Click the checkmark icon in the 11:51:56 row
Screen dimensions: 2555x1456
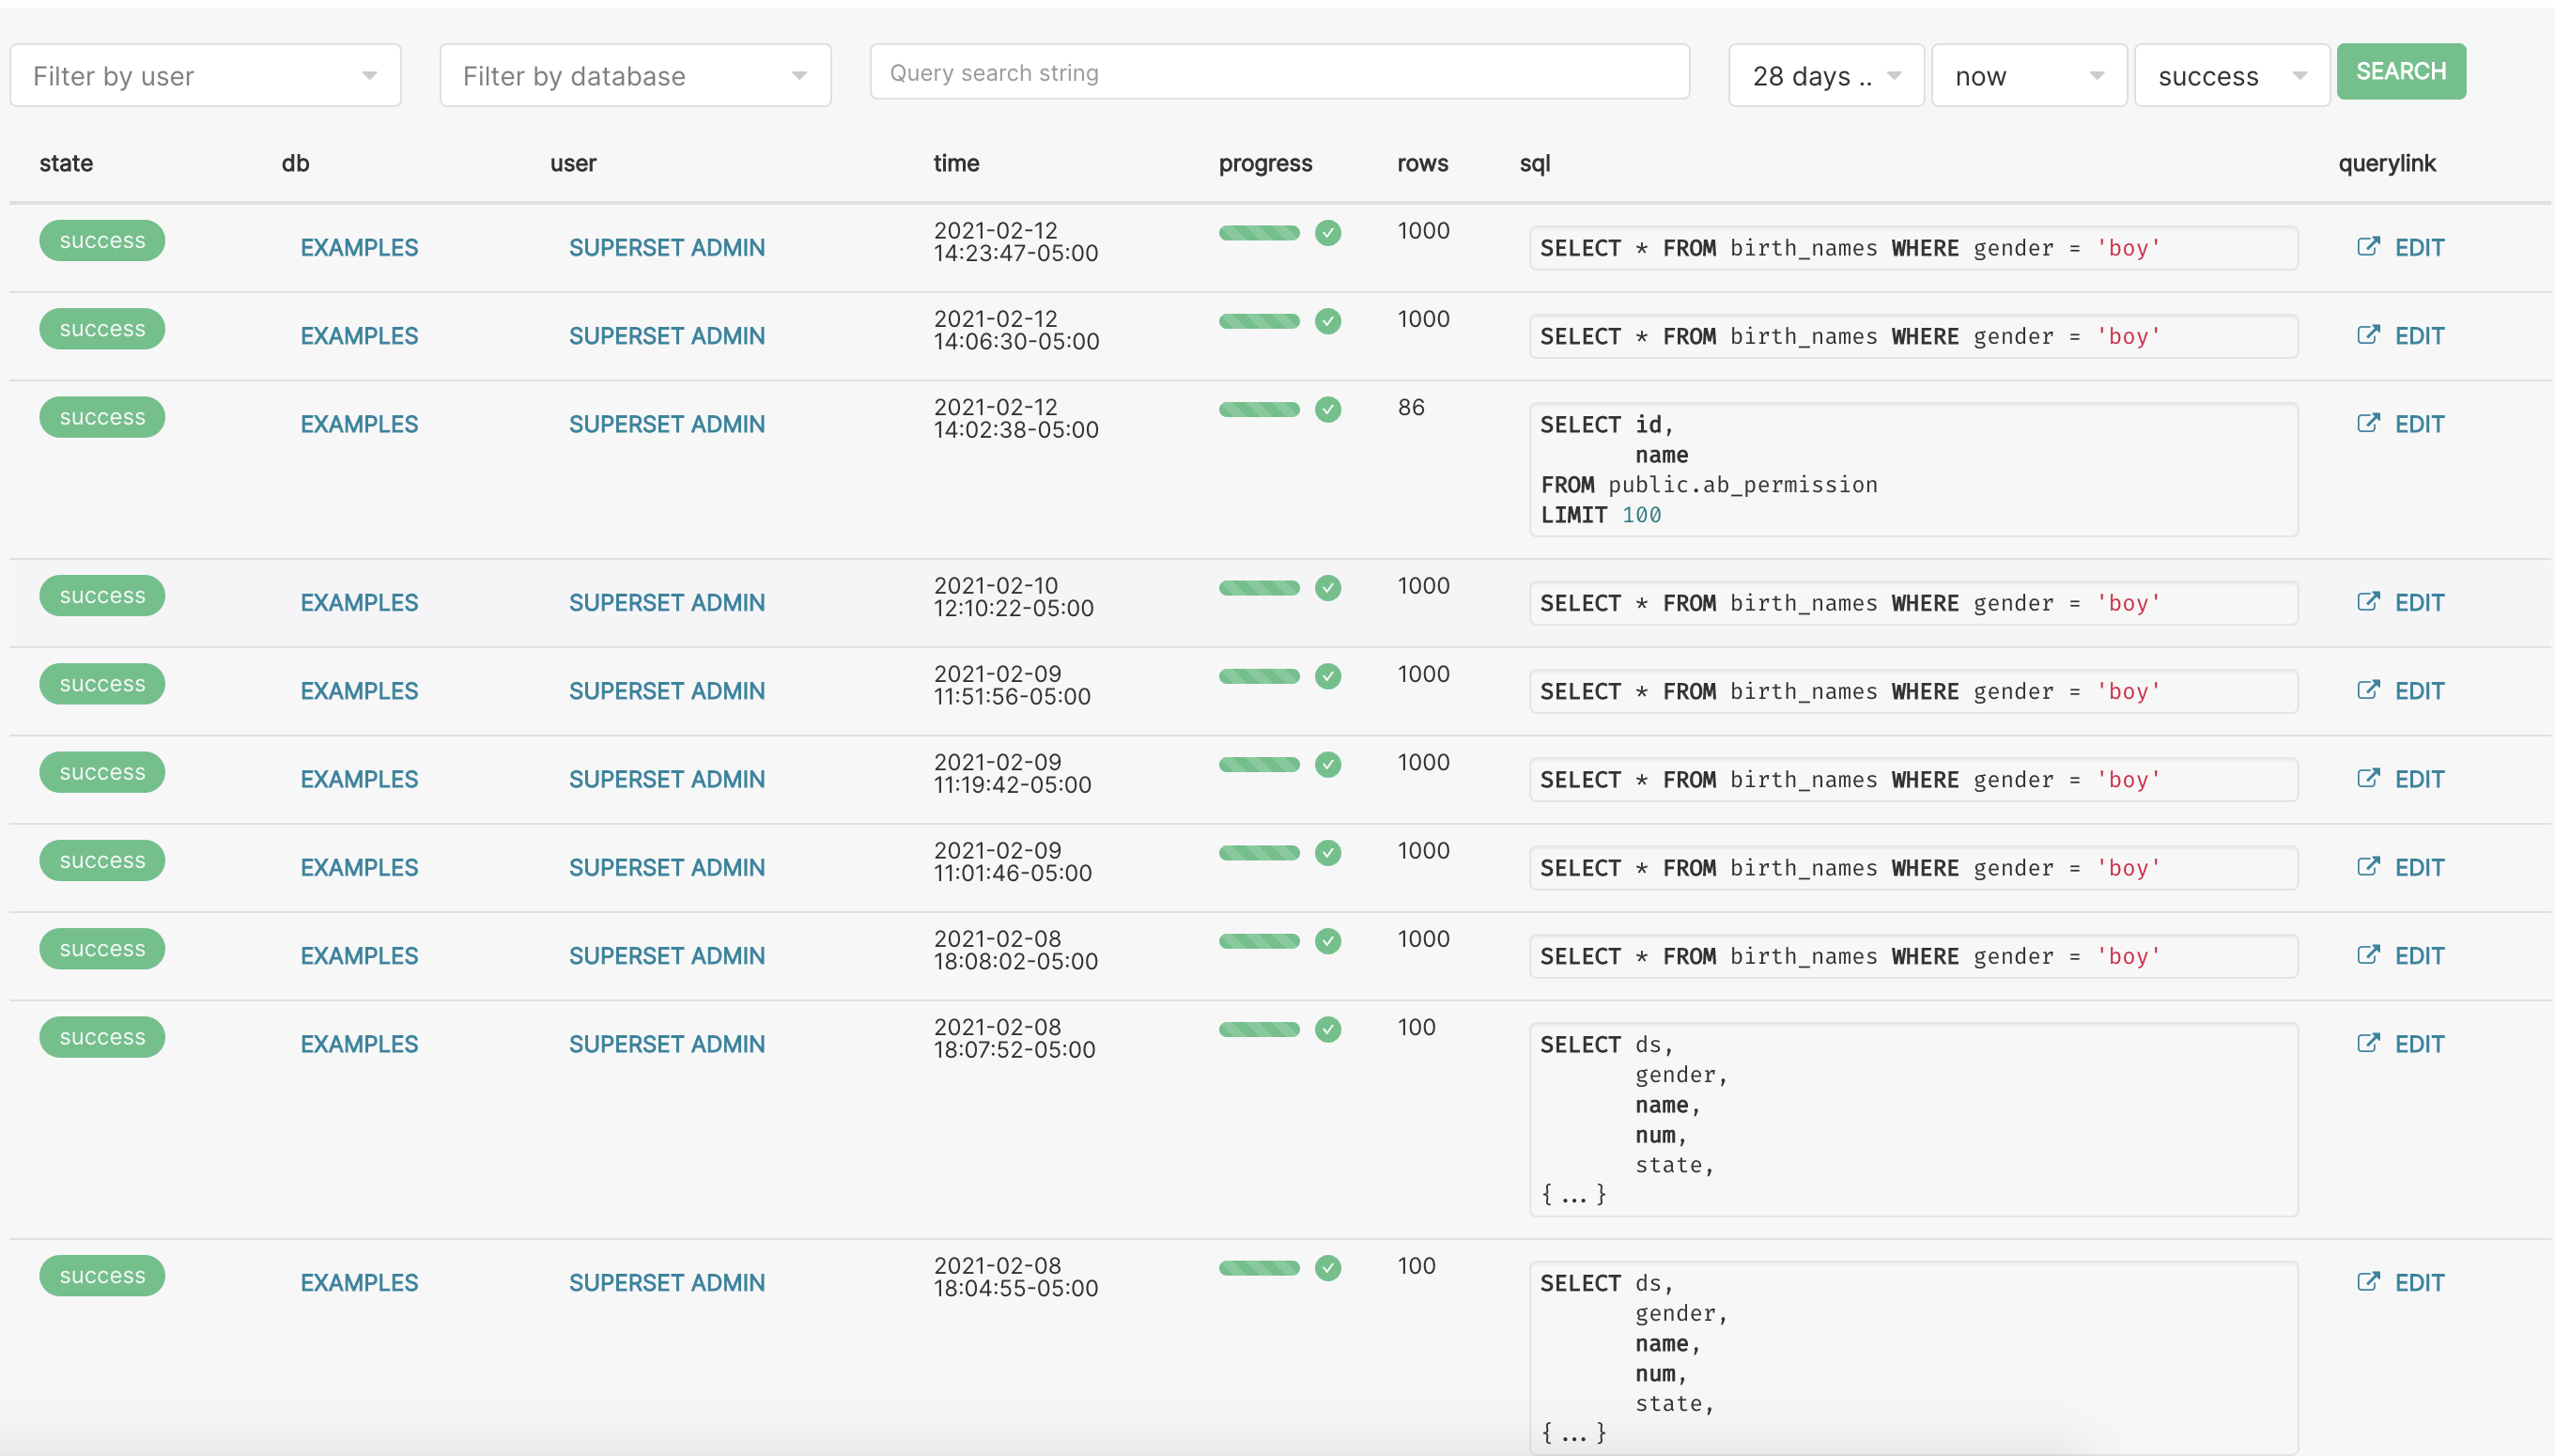coord(1327,676)
